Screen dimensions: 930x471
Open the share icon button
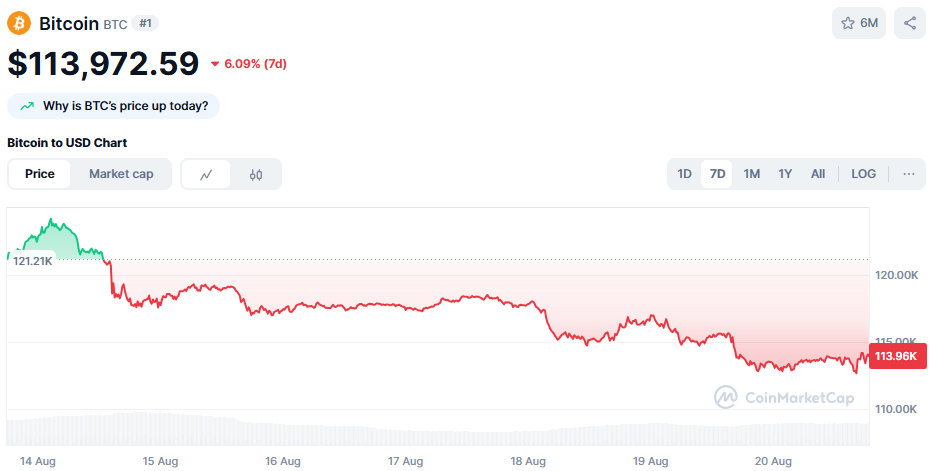point(910,23)
